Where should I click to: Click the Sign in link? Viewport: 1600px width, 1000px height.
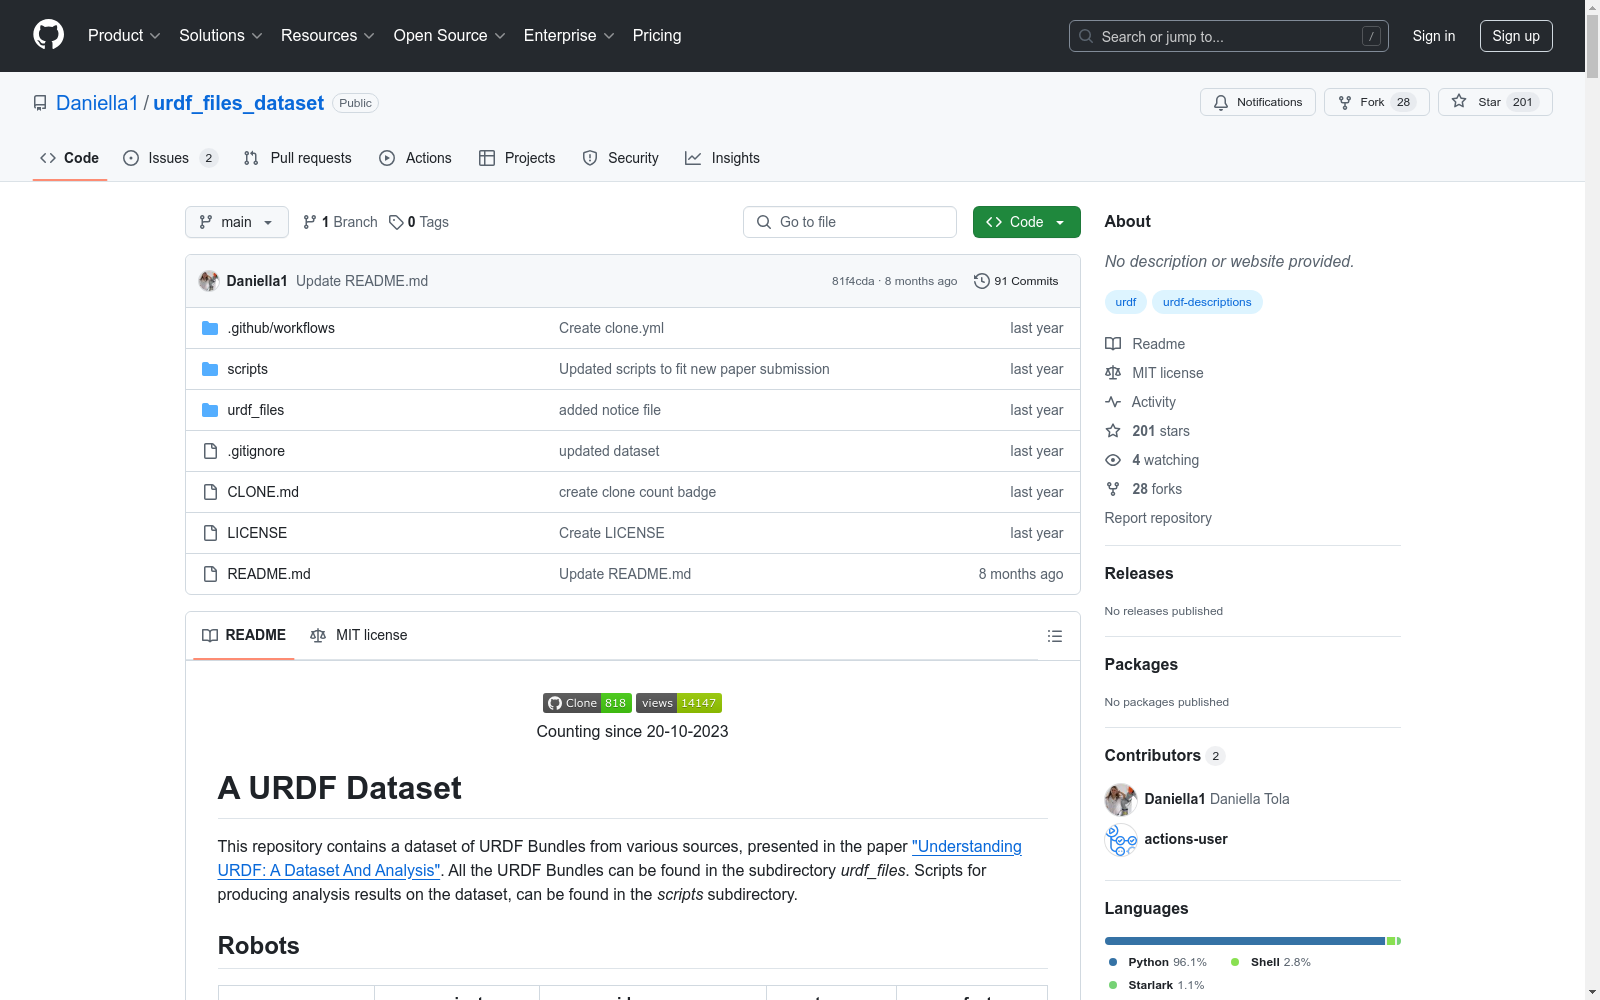1434,36
